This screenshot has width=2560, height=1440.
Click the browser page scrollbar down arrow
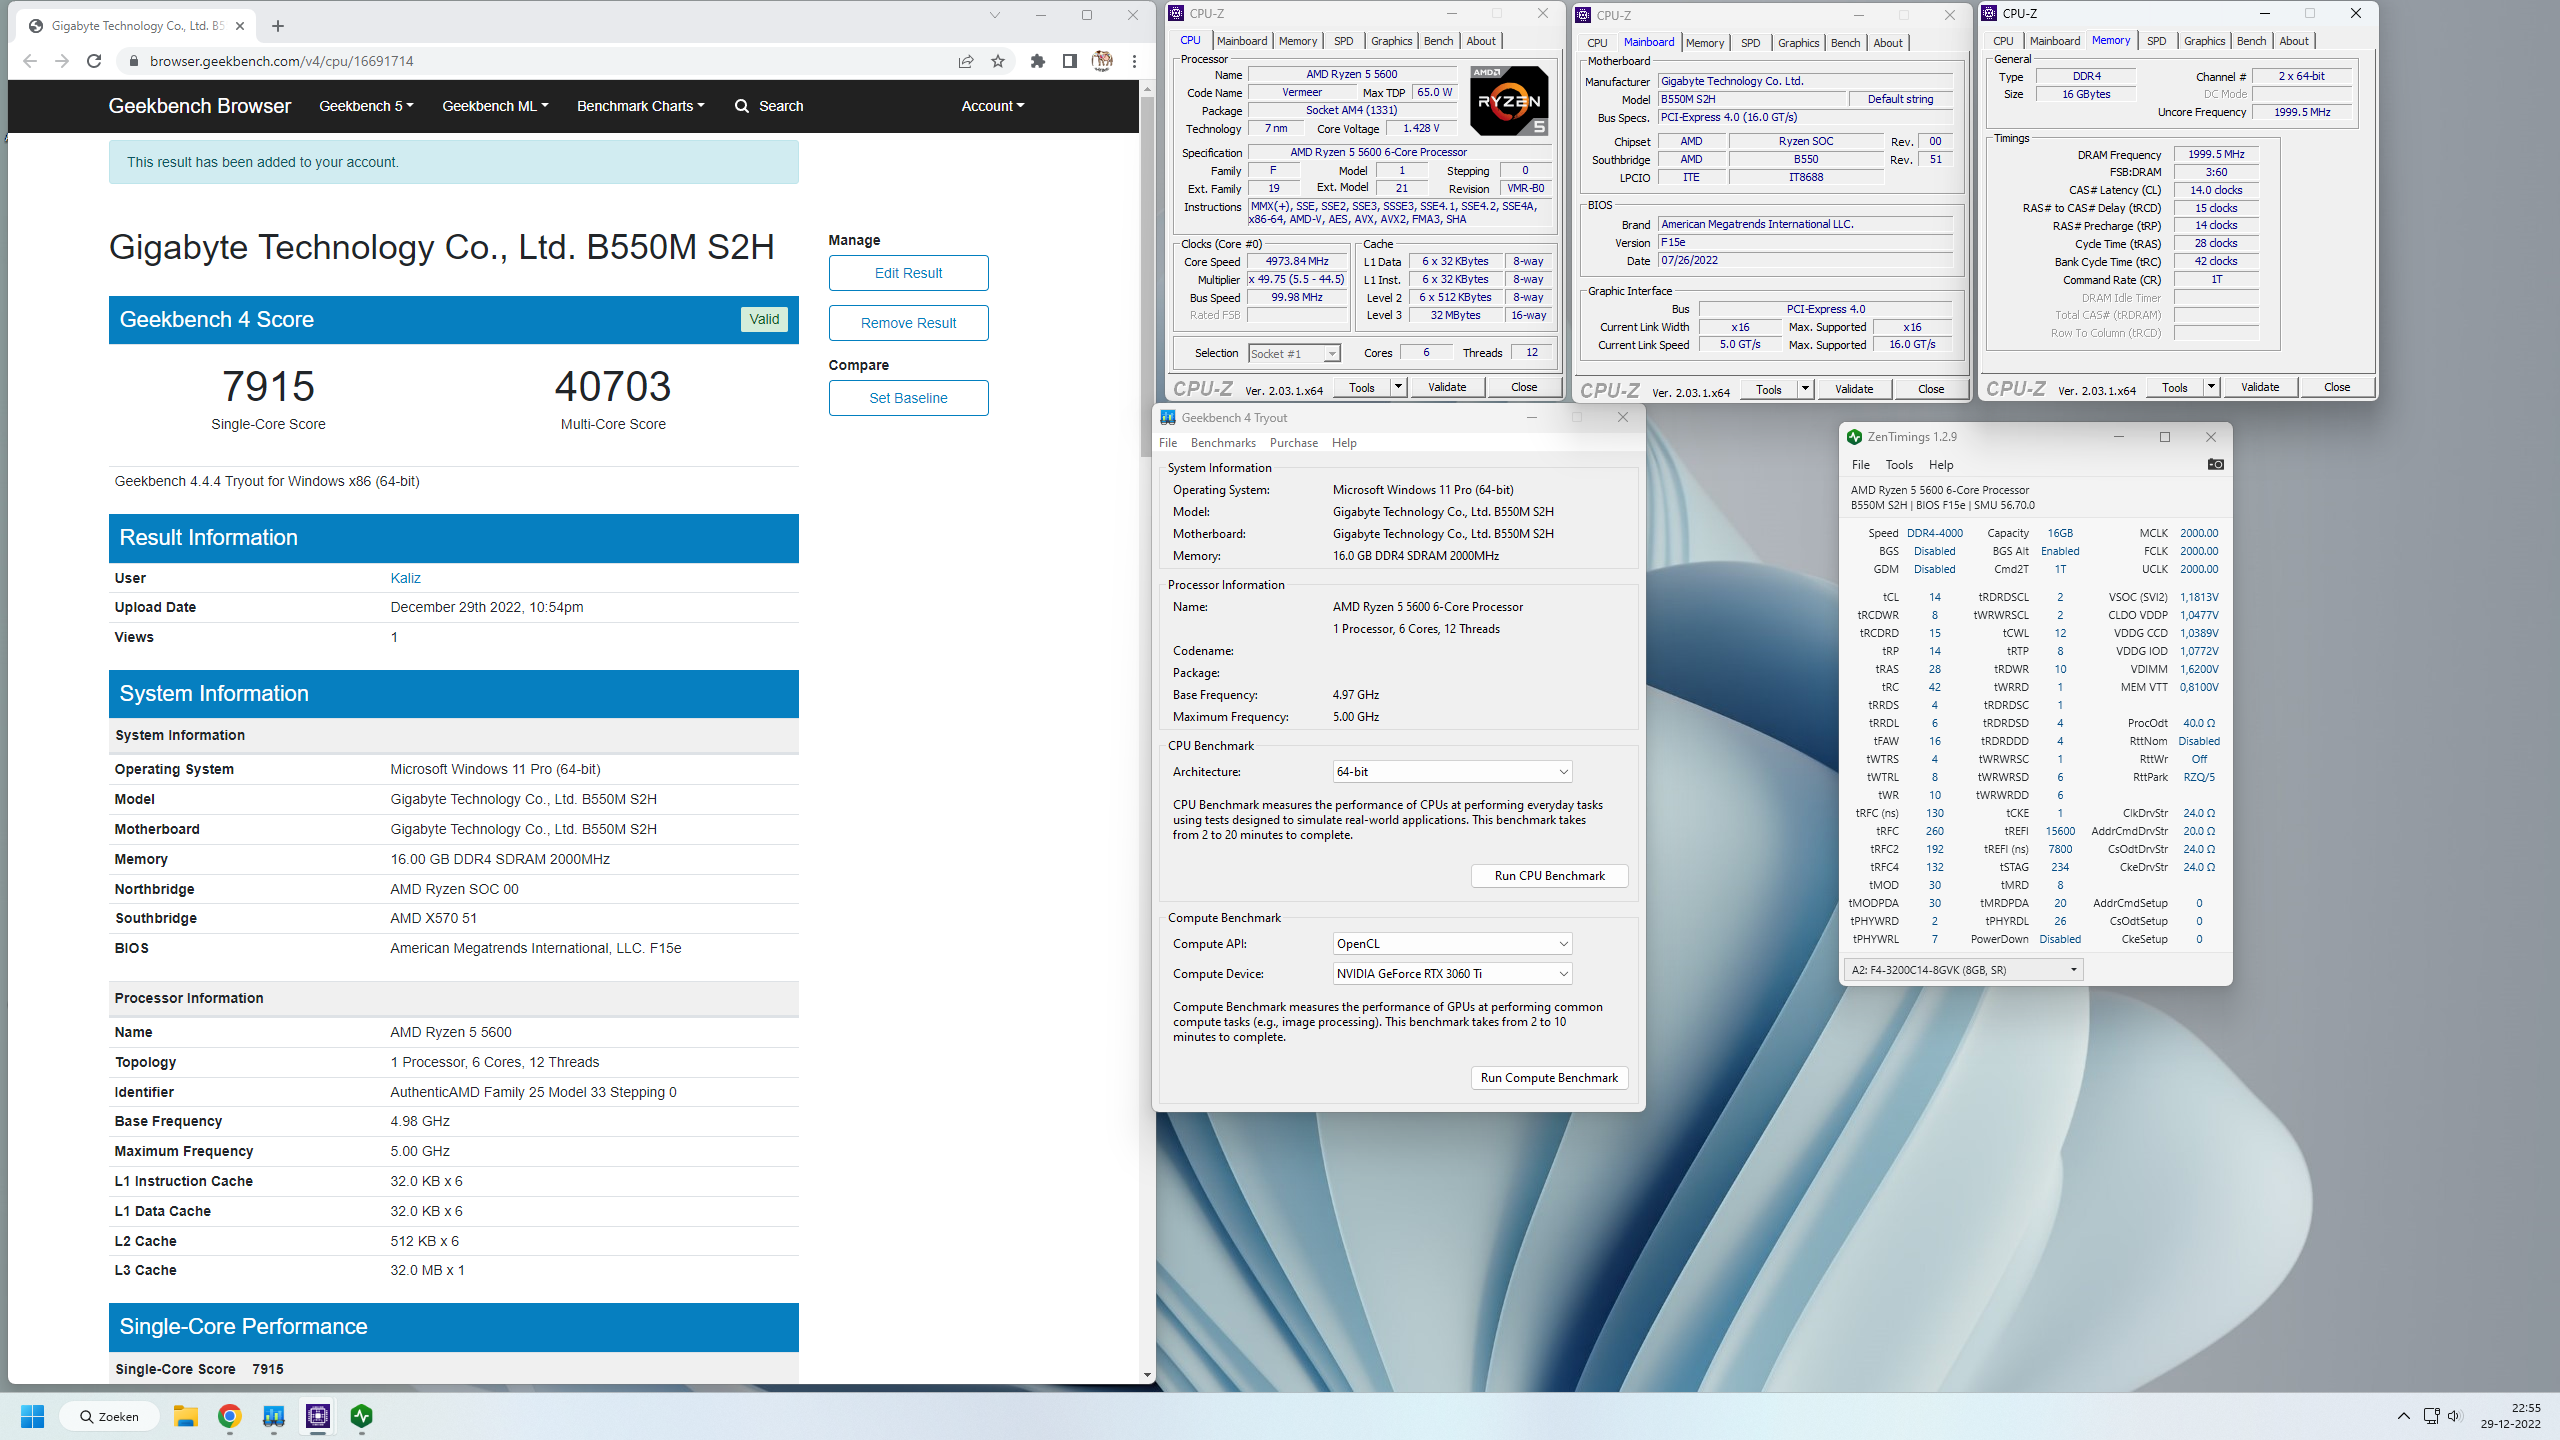[1147, 1376]
